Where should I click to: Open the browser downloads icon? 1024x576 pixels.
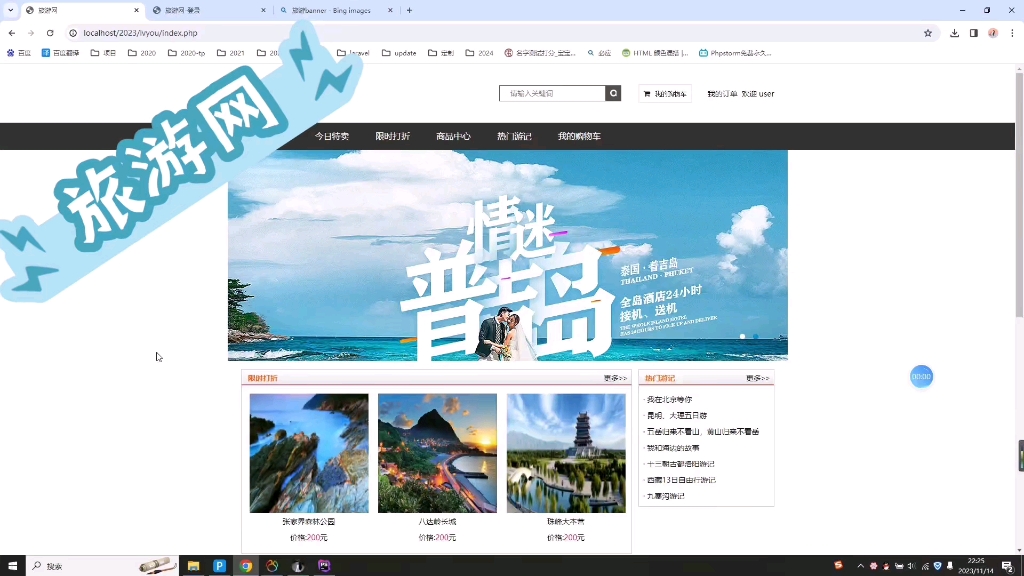point(952,33)
